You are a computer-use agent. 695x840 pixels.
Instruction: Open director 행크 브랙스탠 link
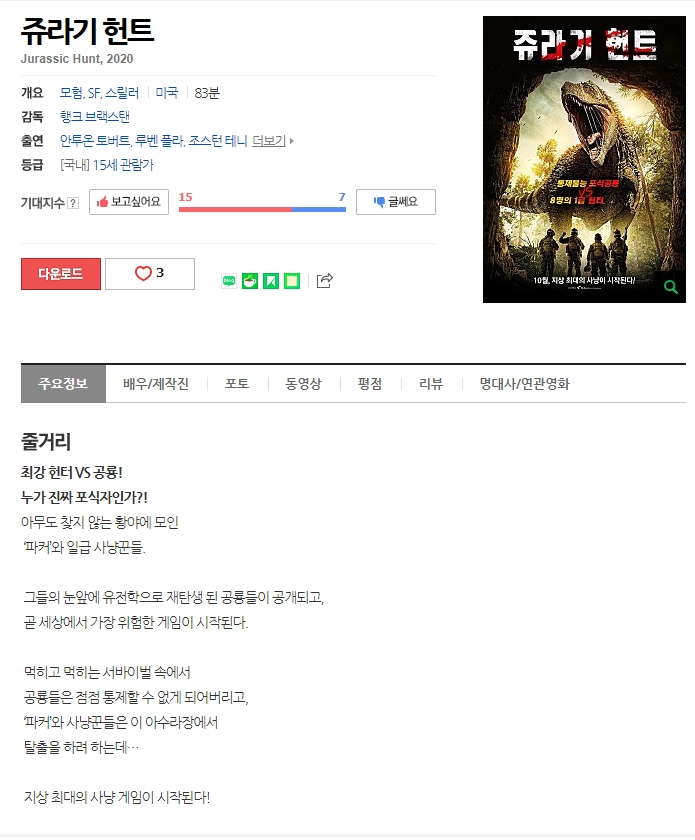click(x=95, y=117)
